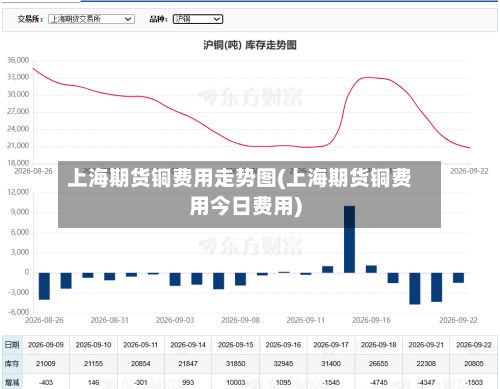Click the 36,000 y-axis label
500x389 pixels.
tap(18, 60)
